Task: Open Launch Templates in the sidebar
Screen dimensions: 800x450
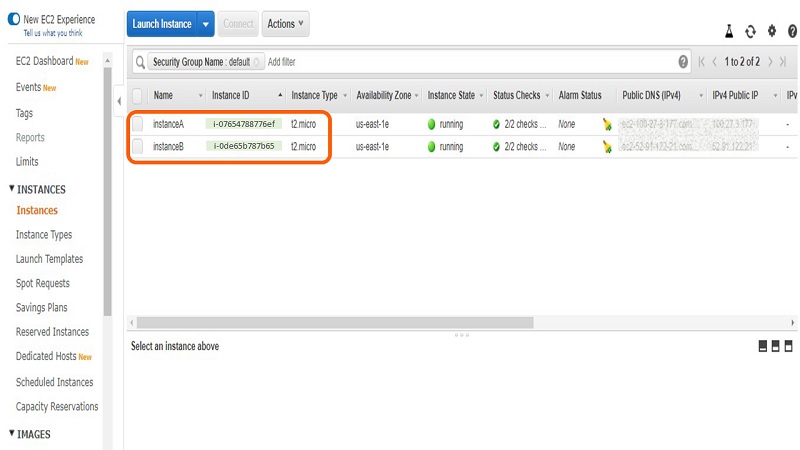Action: coord(49,259)
